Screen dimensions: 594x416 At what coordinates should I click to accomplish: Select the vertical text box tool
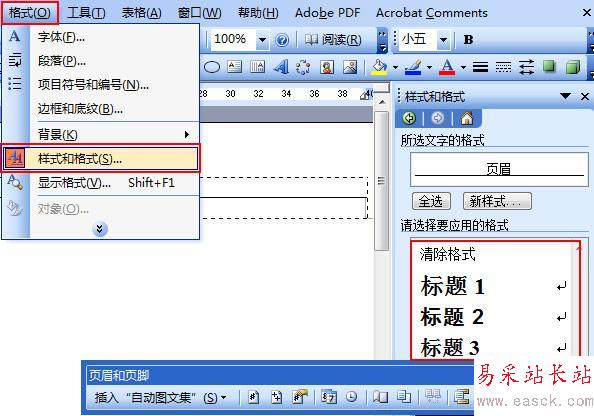click(257, 67)
